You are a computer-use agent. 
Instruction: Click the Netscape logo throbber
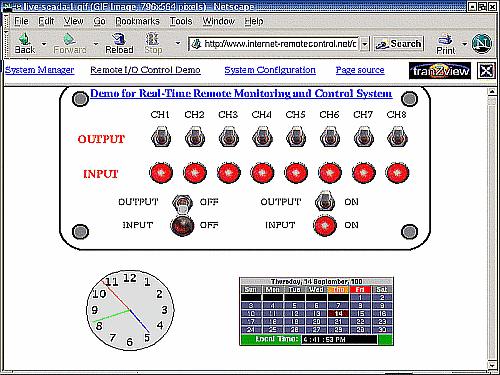coord(482,43)
